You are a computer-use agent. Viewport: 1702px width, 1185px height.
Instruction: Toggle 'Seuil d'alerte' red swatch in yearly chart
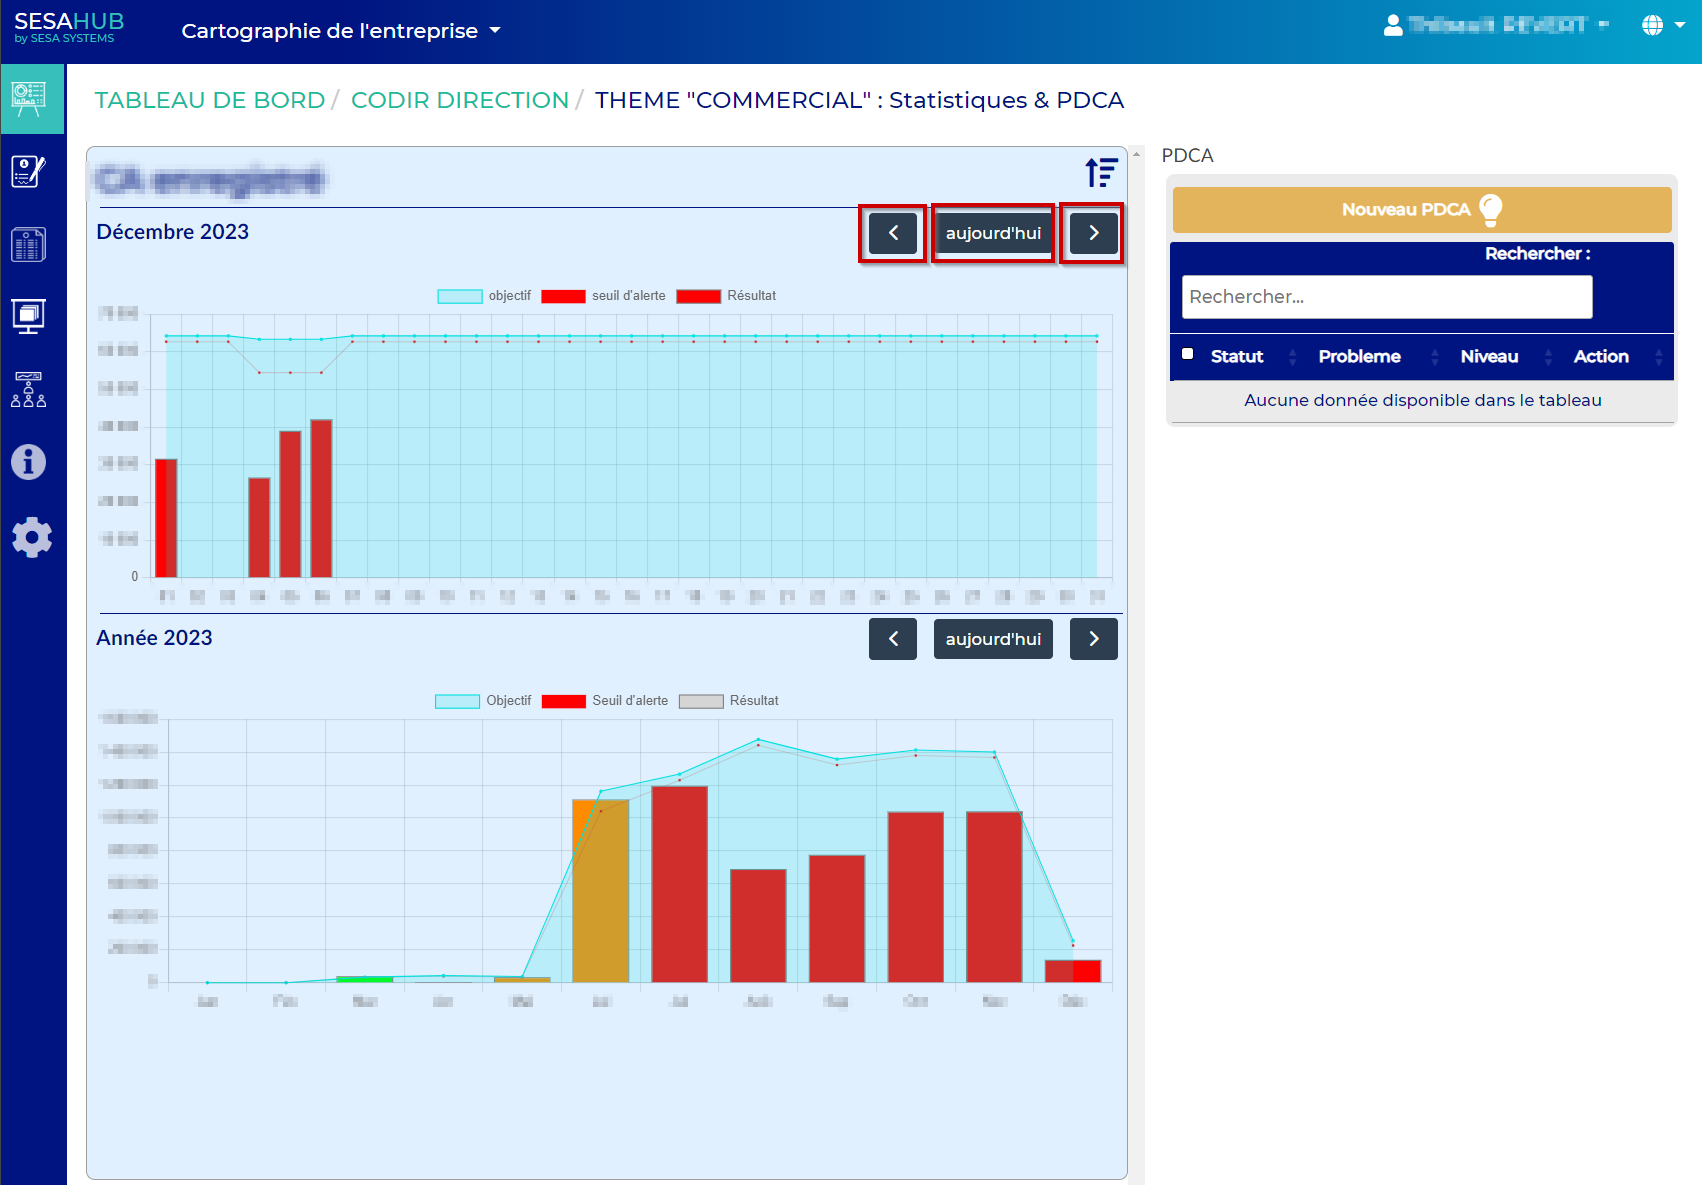point(564,701)
